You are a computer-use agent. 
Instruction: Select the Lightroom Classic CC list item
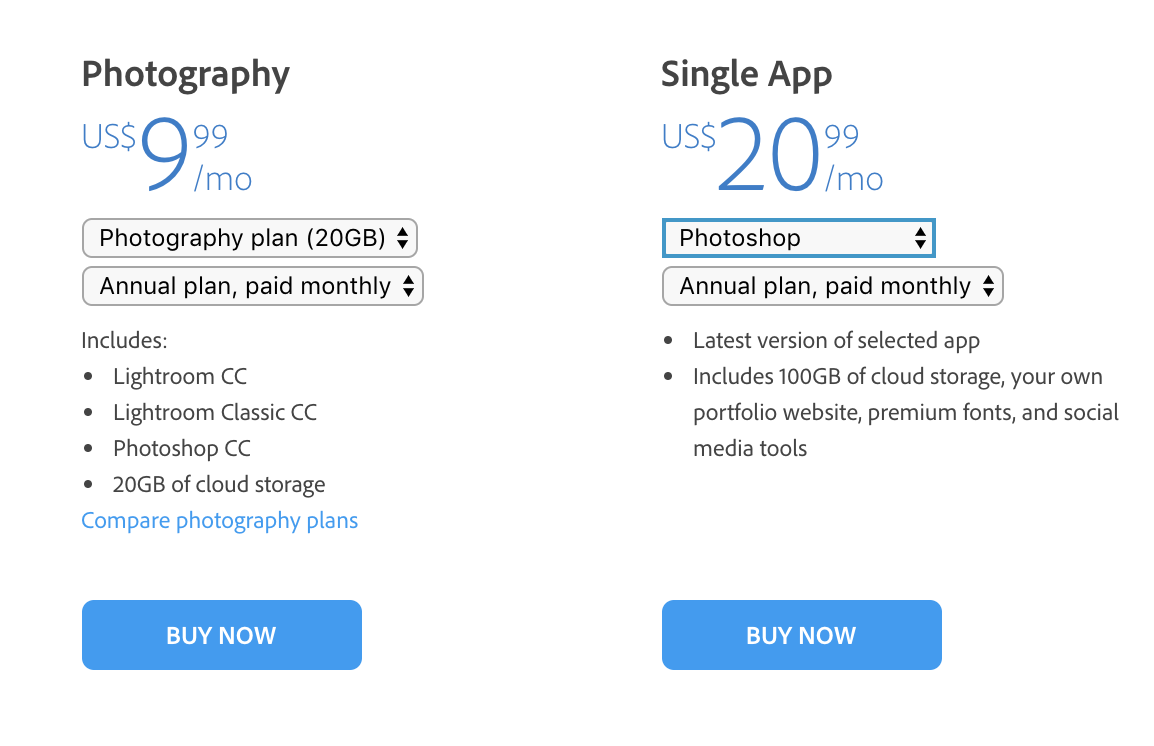tap(215, 413)
